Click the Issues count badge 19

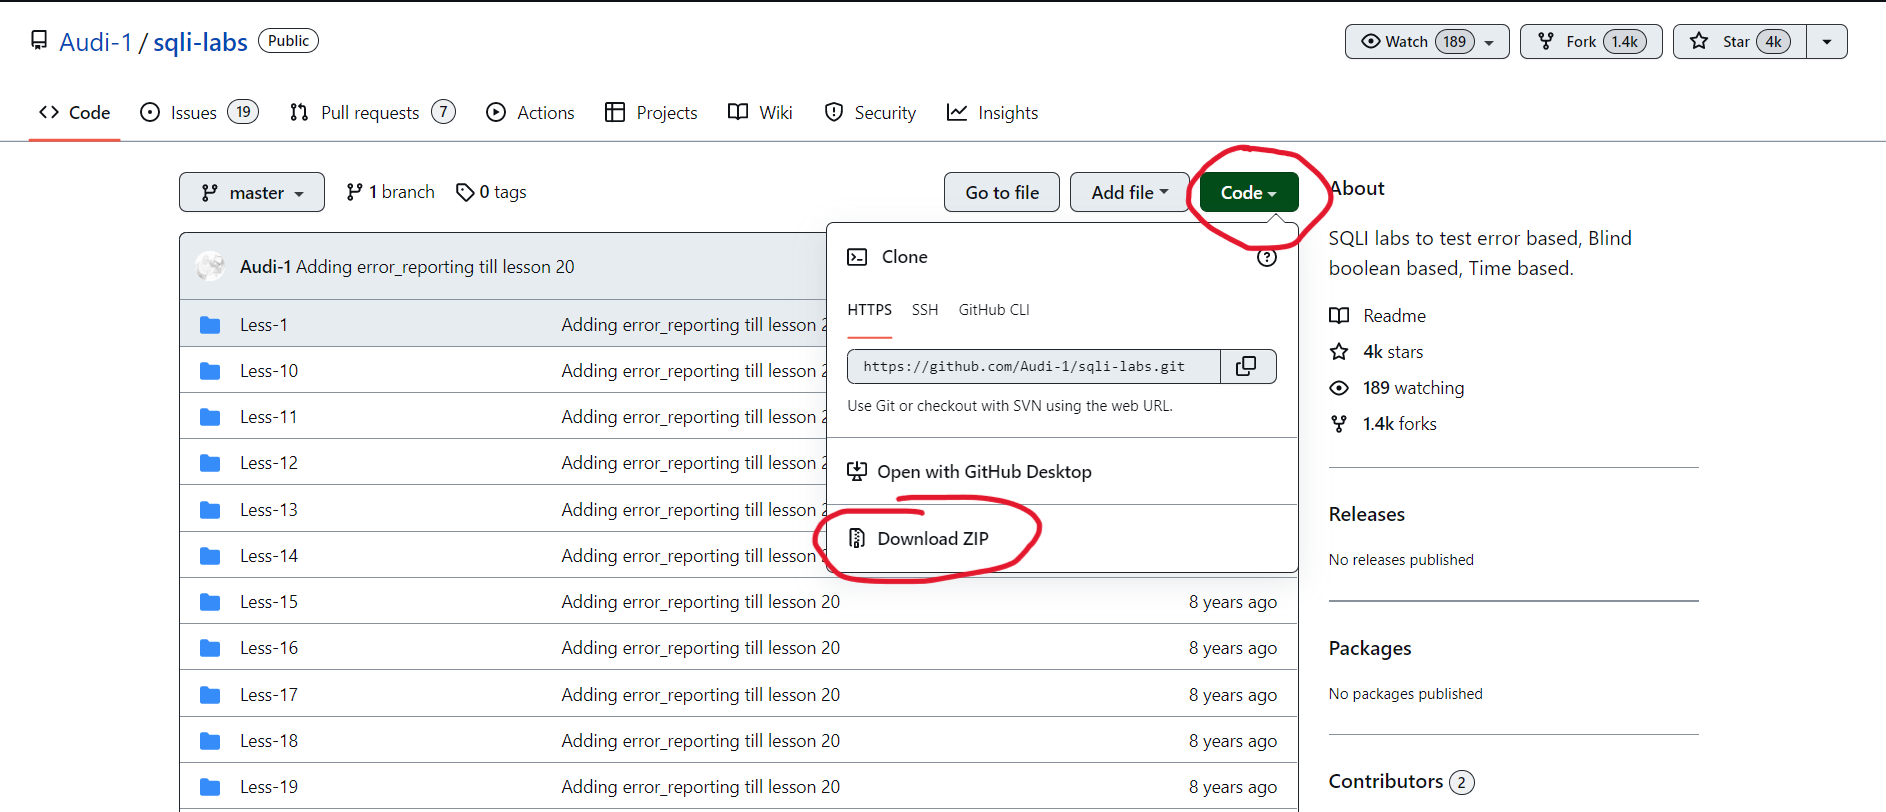click(243, 112)
